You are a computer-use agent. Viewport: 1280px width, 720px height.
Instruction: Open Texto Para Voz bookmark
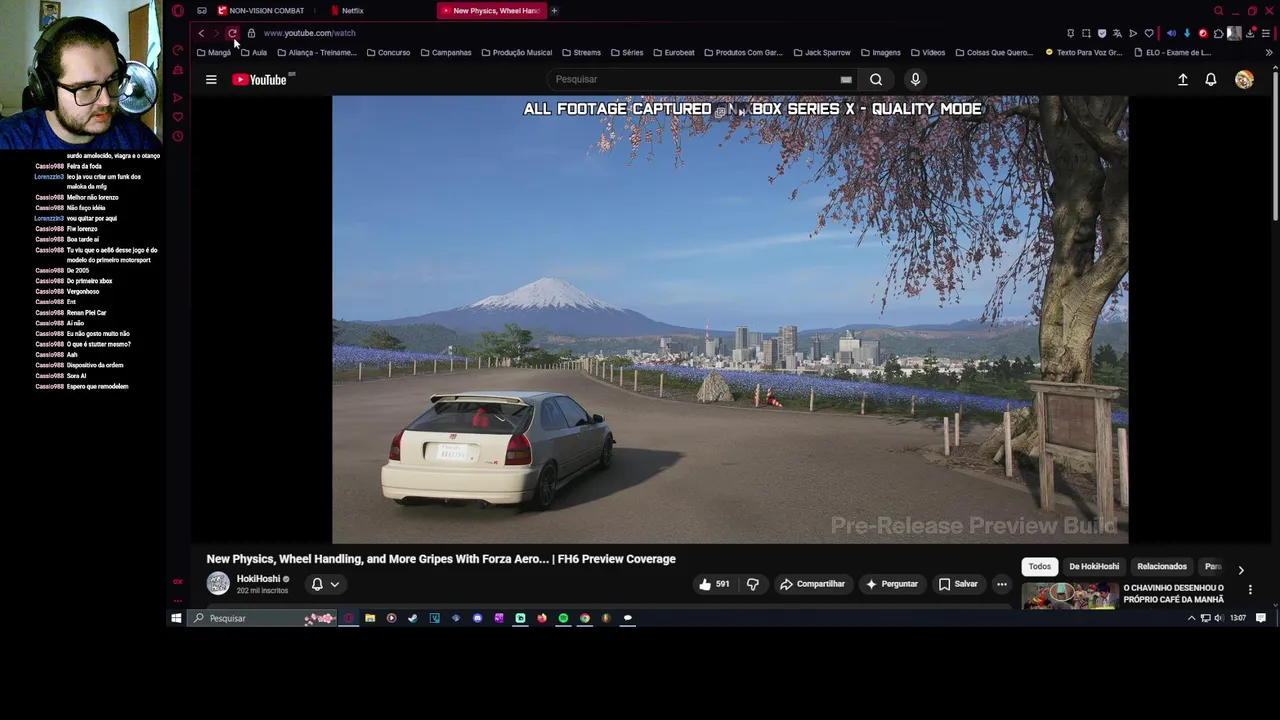(1084, 52)
